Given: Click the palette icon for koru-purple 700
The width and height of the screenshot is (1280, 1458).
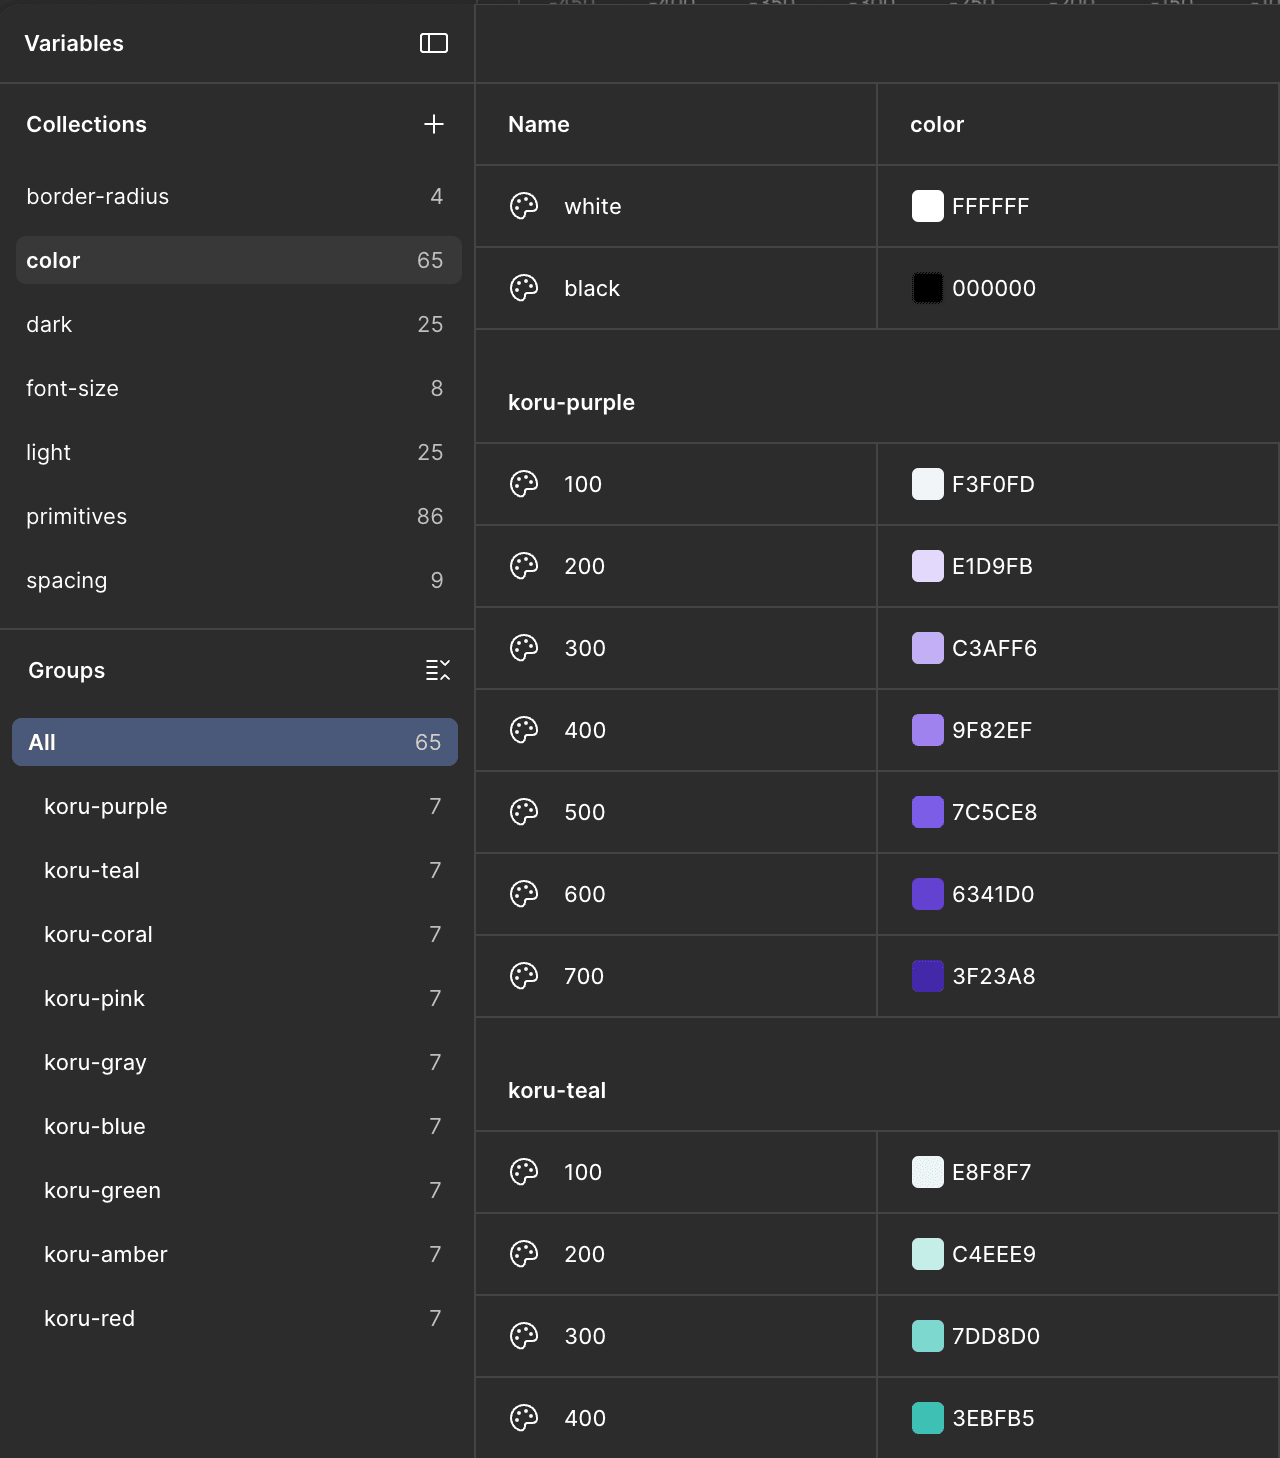Looking at the screenshot, I should coord(524,976).
